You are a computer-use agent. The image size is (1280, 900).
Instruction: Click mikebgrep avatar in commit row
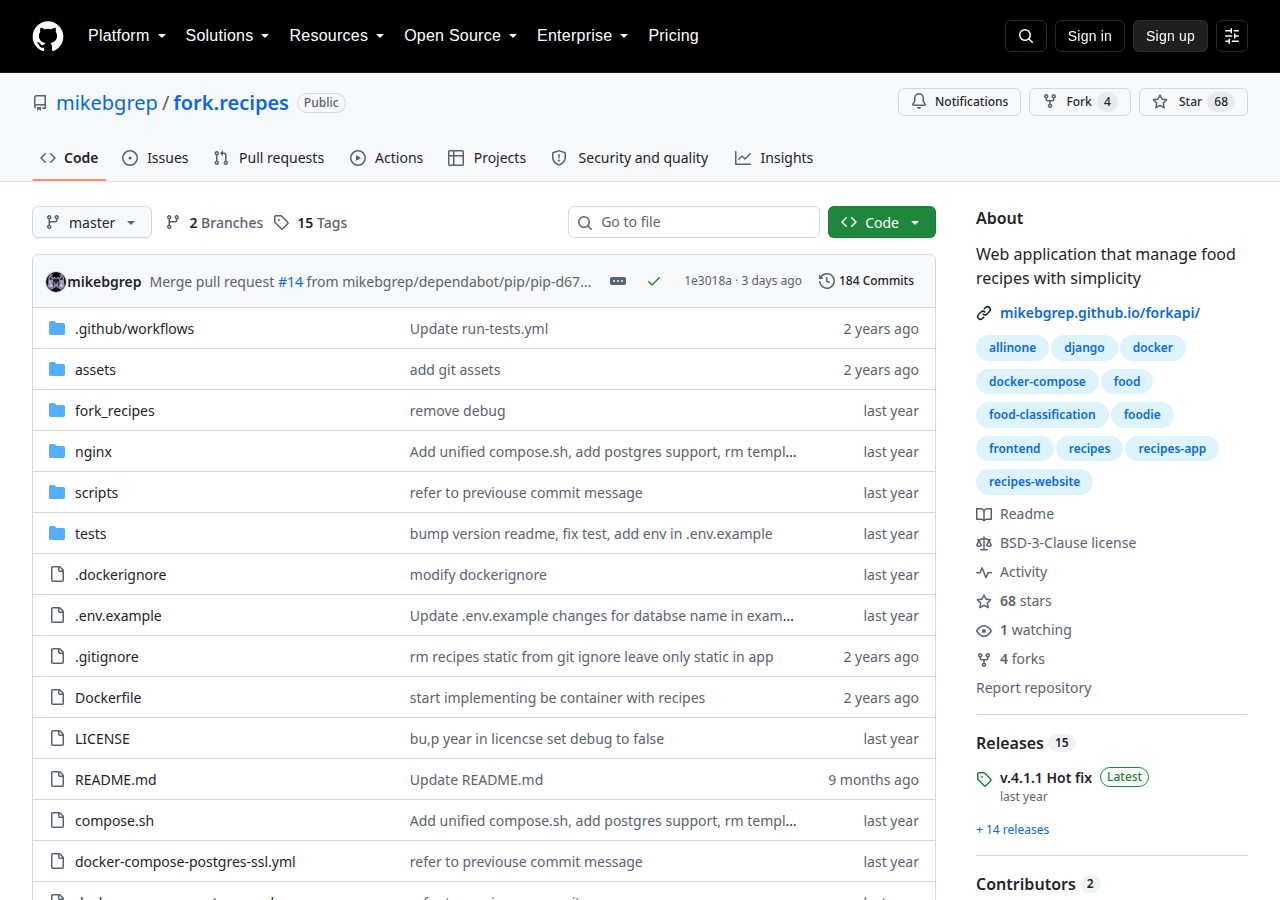56,281
